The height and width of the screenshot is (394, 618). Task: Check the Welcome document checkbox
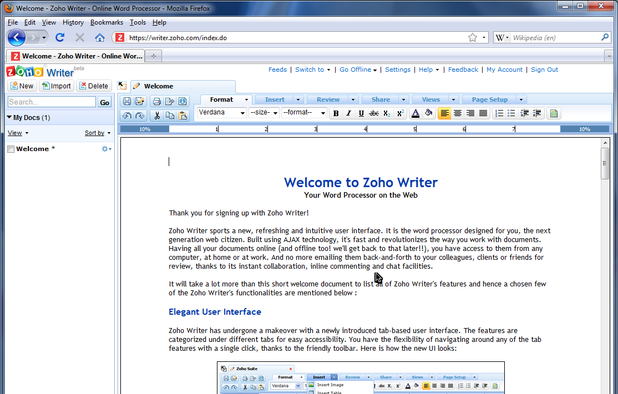[11, 149]
